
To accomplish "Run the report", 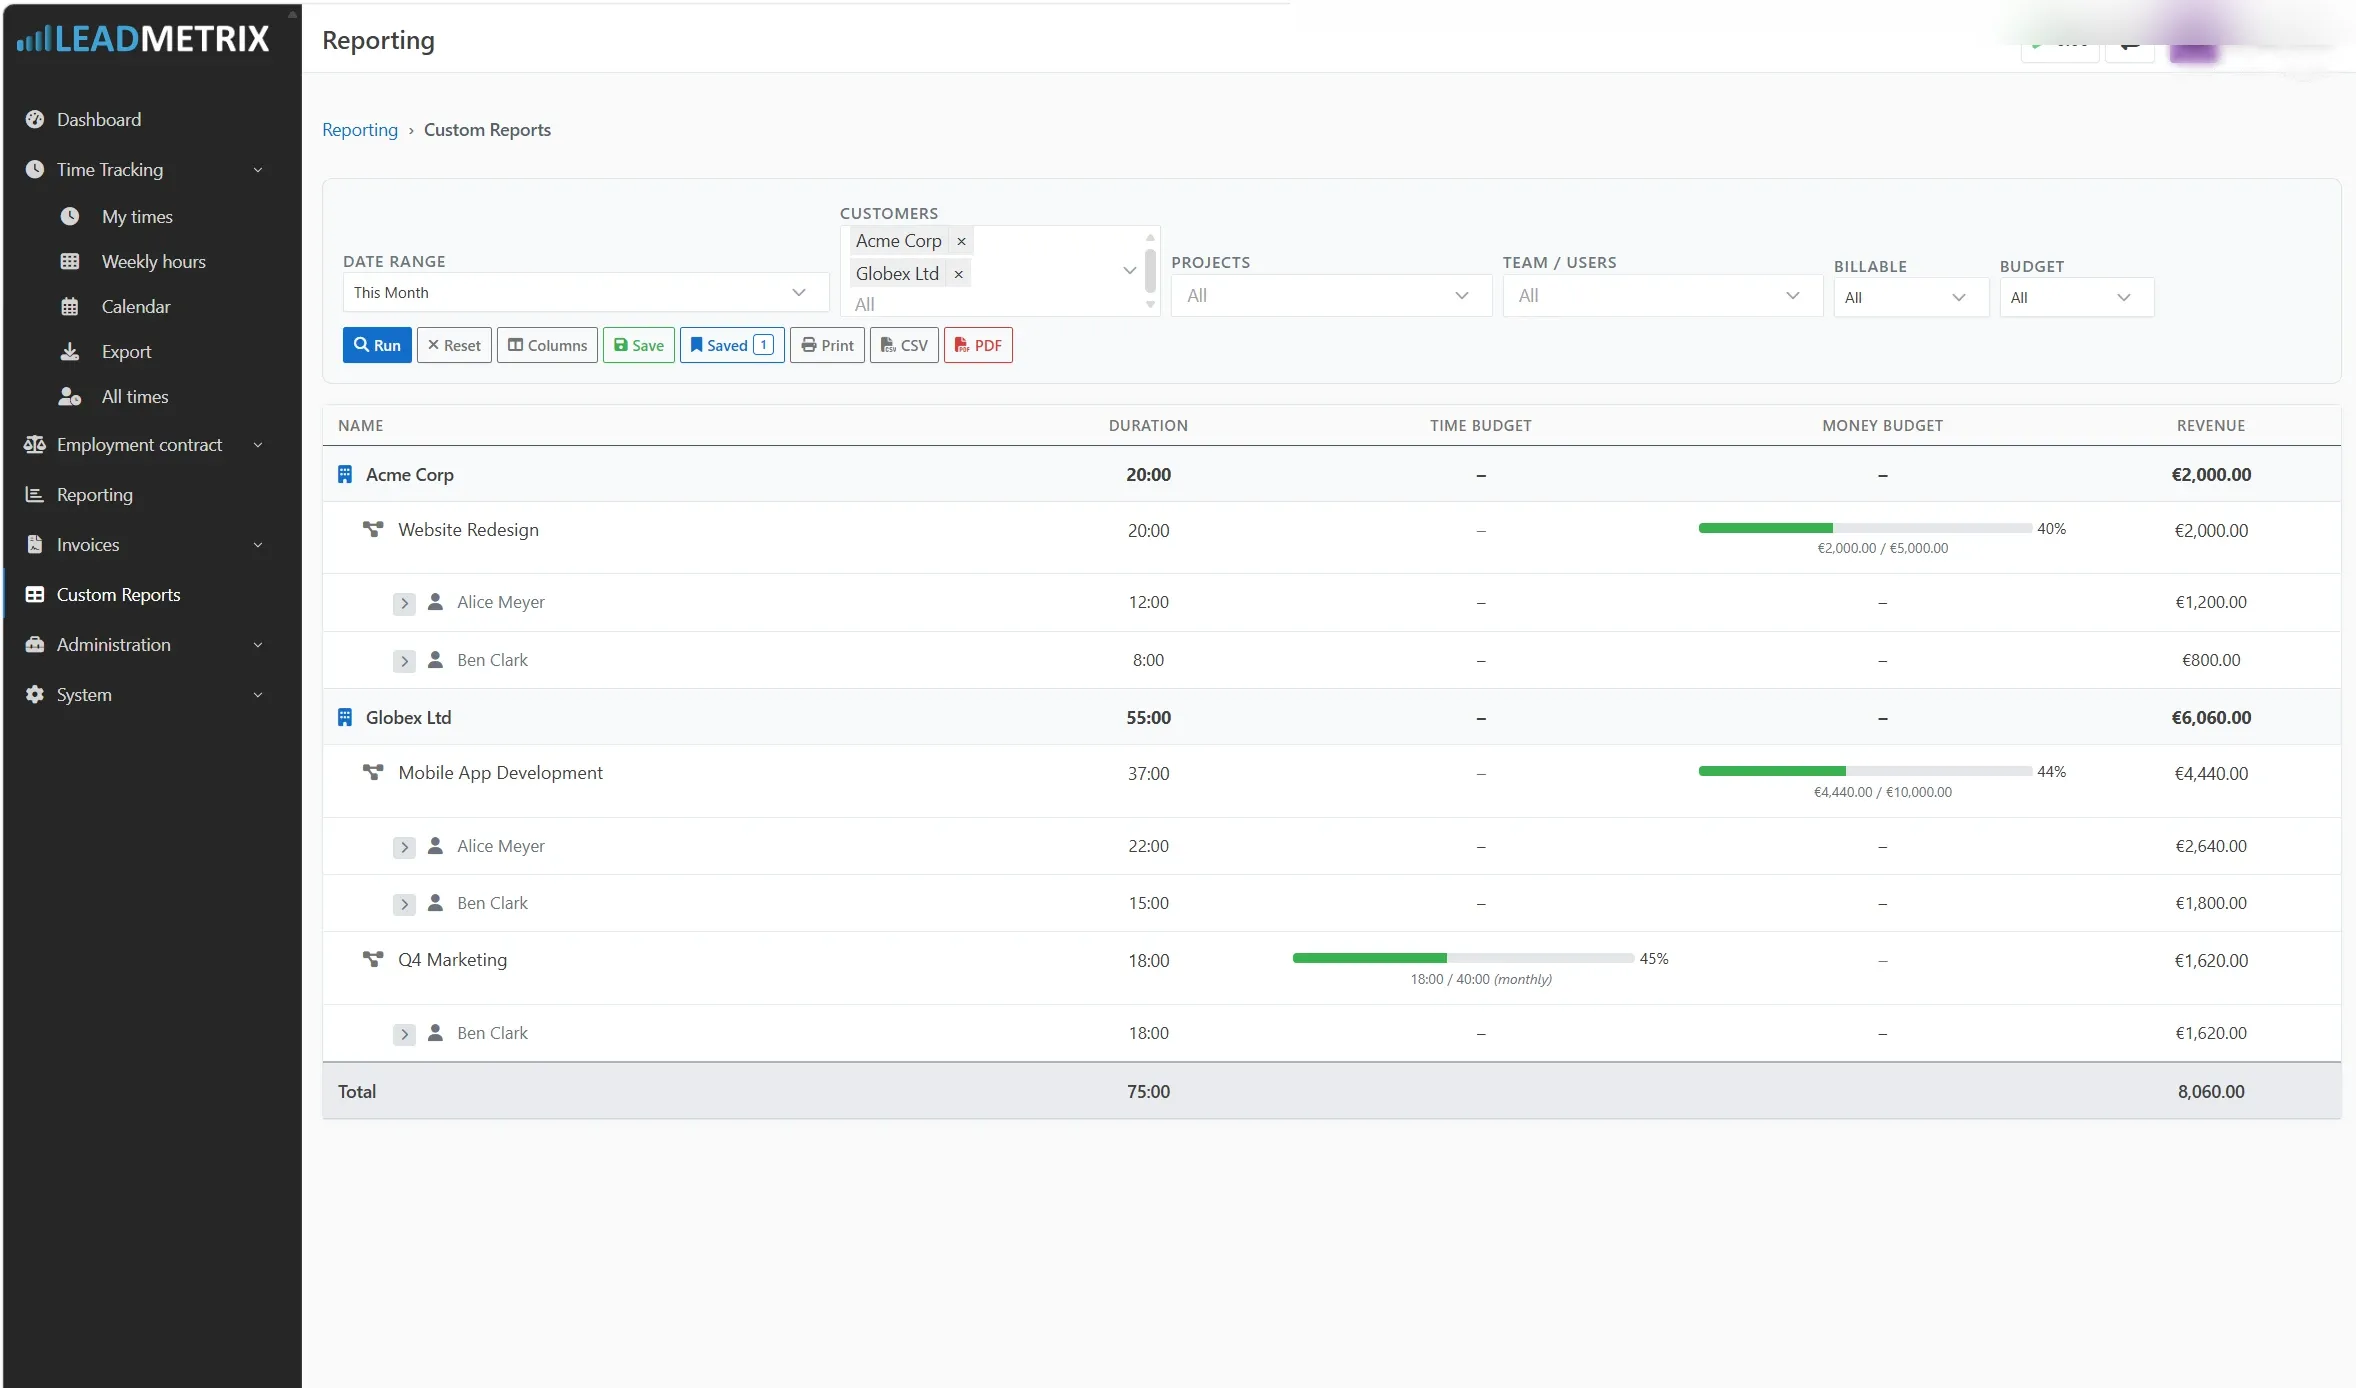I will tap(377, 345).
